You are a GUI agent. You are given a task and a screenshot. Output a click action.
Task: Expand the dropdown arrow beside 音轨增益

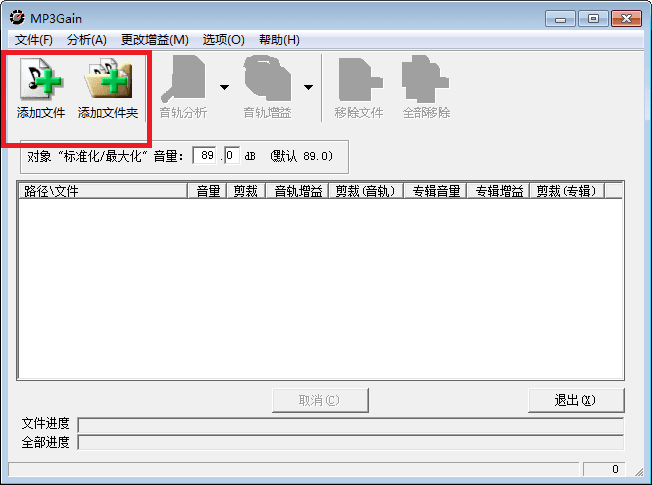click(308, 87)
